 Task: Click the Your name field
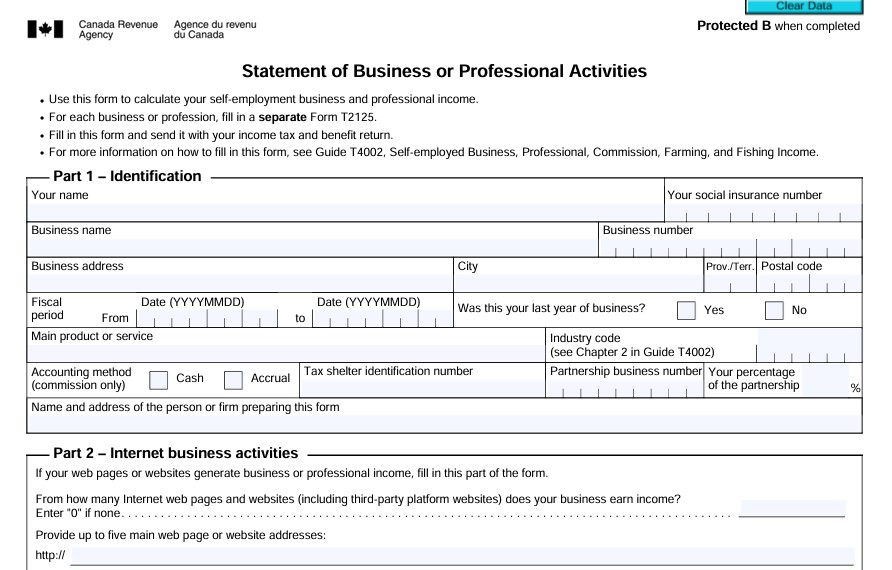pos(345,212)
